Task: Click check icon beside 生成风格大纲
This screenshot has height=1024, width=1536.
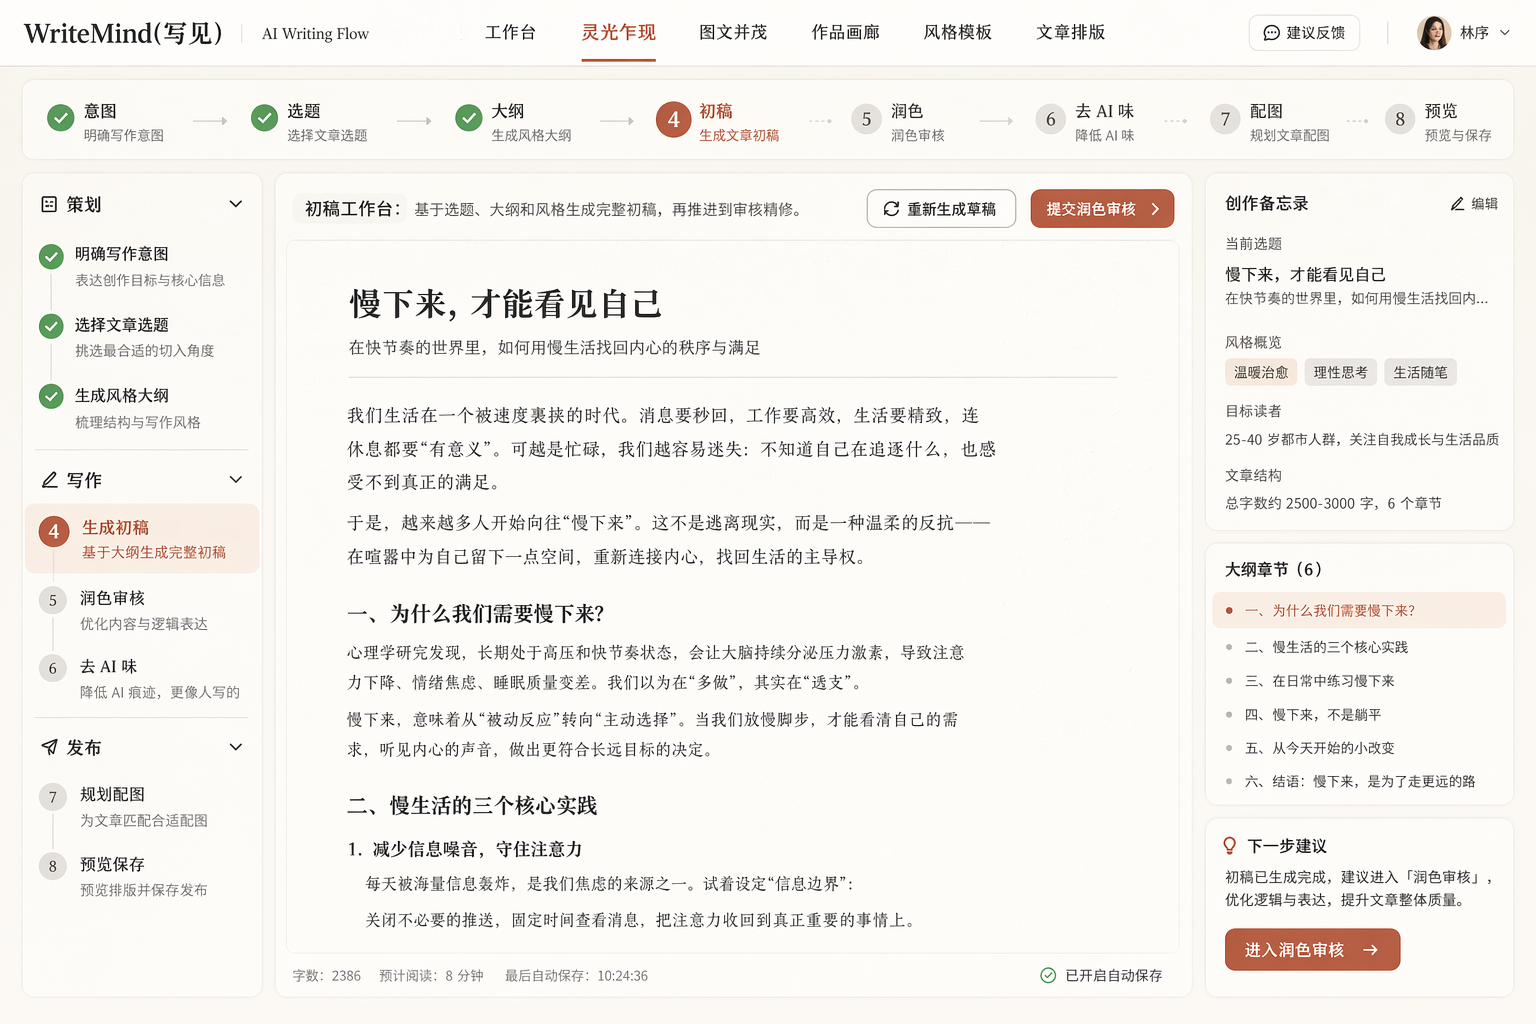Action: pos(51,397)
